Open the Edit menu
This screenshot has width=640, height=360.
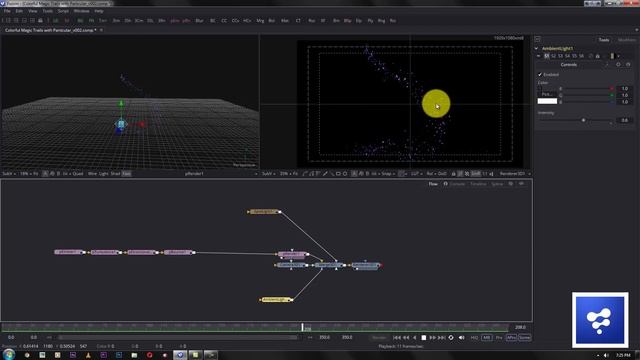tap(19, 11)
